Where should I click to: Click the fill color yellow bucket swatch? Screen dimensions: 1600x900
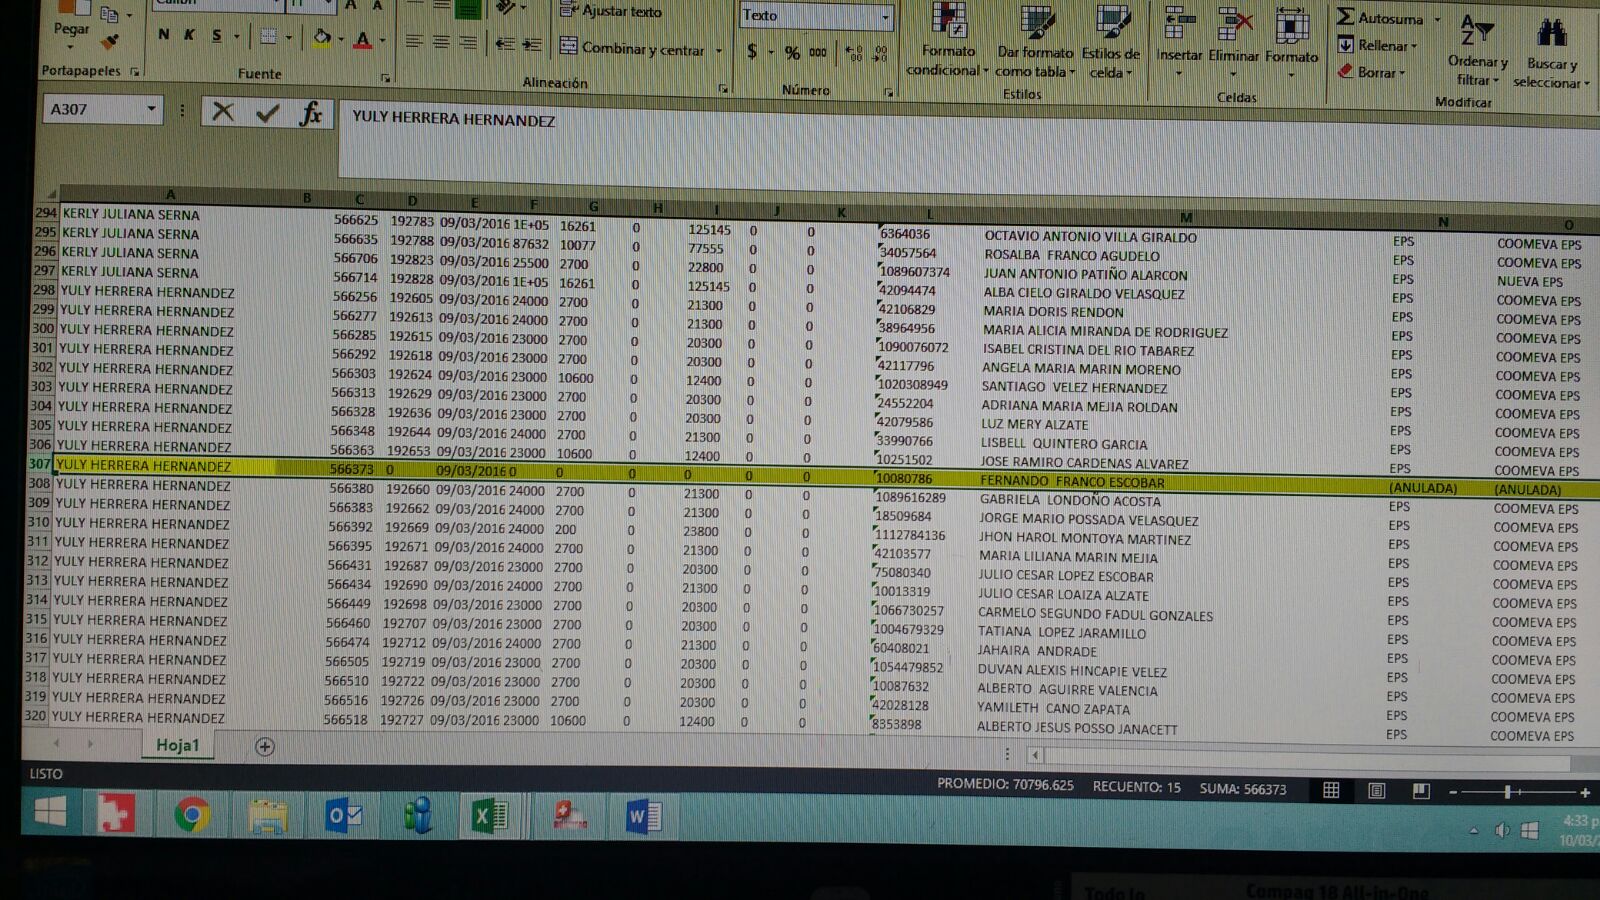click(322, 38)
